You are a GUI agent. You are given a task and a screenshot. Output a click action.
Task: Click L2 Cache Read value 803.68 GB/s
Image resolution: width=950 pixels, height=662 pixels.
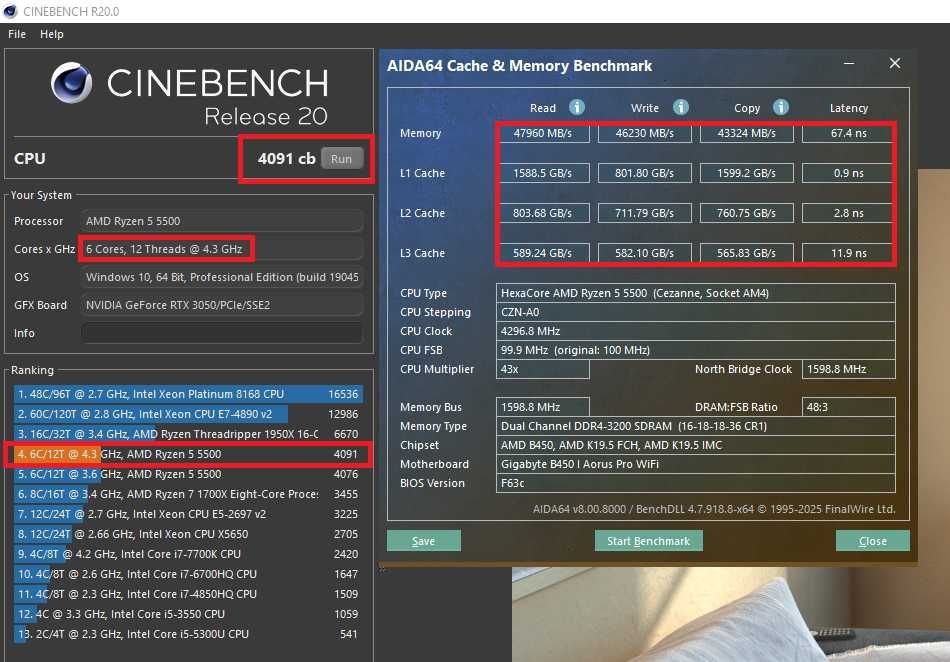(543, 213)
